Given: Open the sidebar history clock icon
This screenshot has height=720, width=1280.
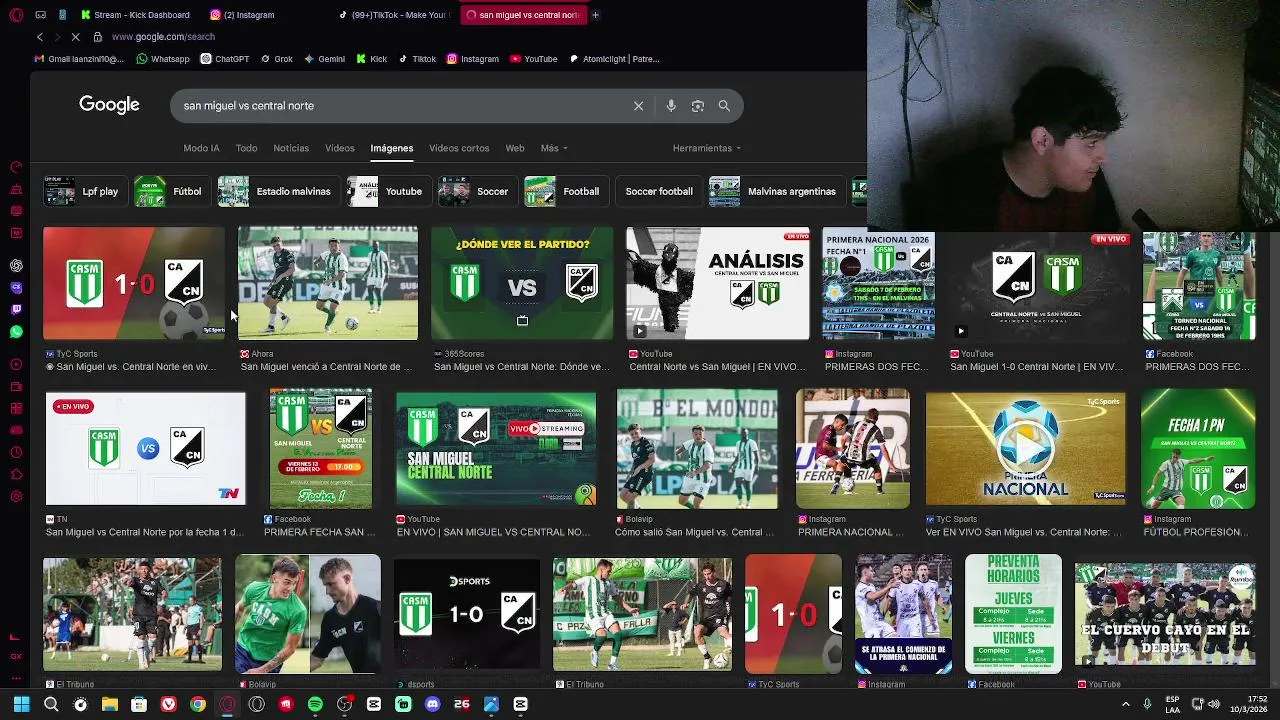Looking at the screenshot, I should (16, 452).
